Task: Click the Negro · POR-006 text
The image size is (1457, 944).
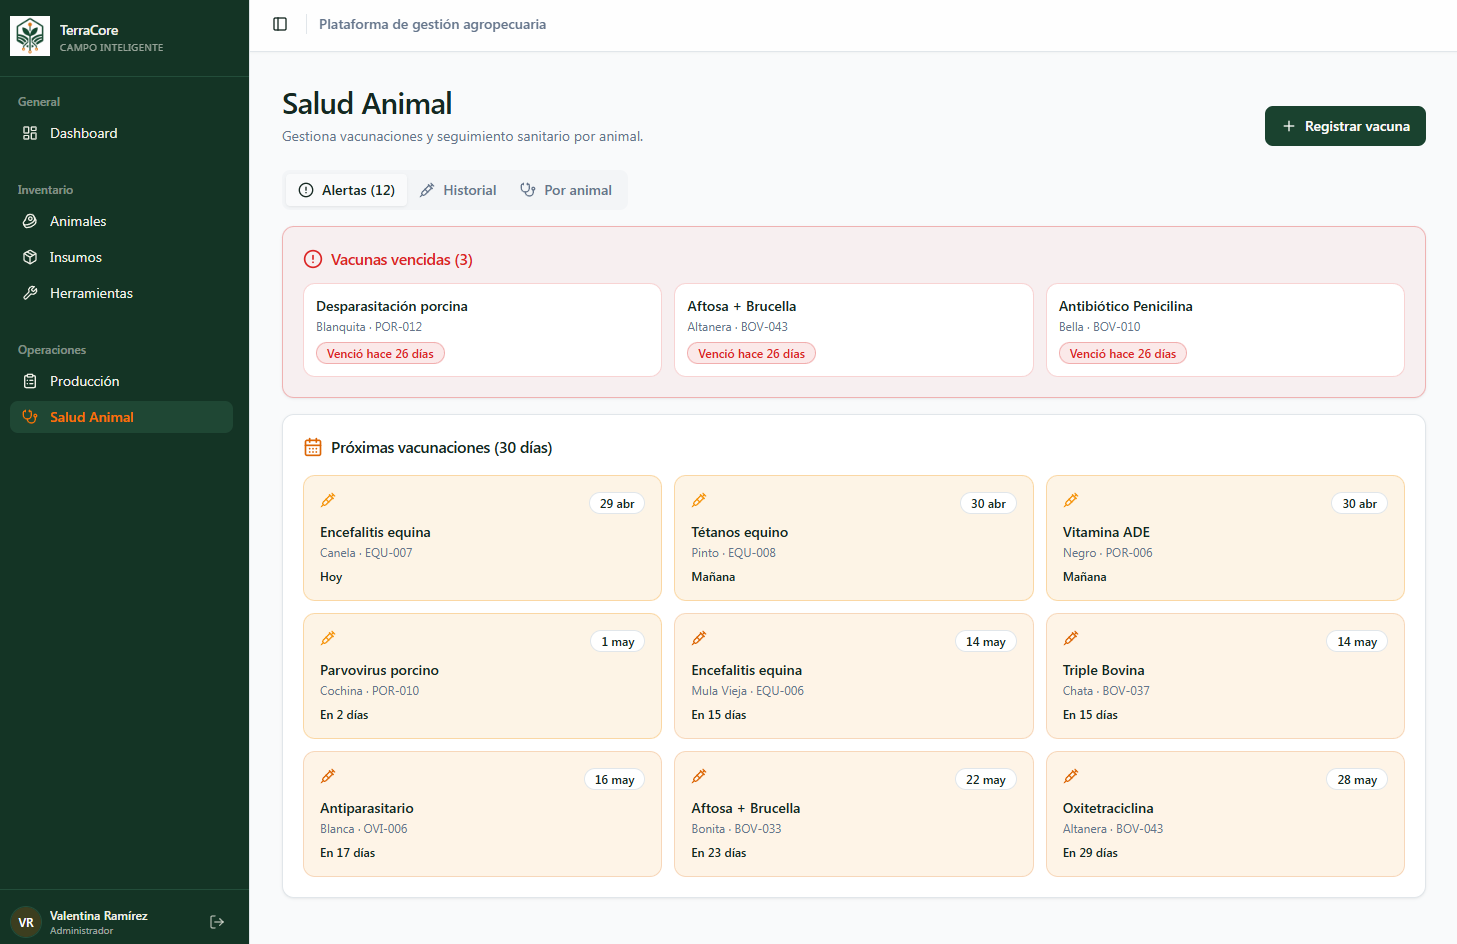Action: (x=1107, y=553)
